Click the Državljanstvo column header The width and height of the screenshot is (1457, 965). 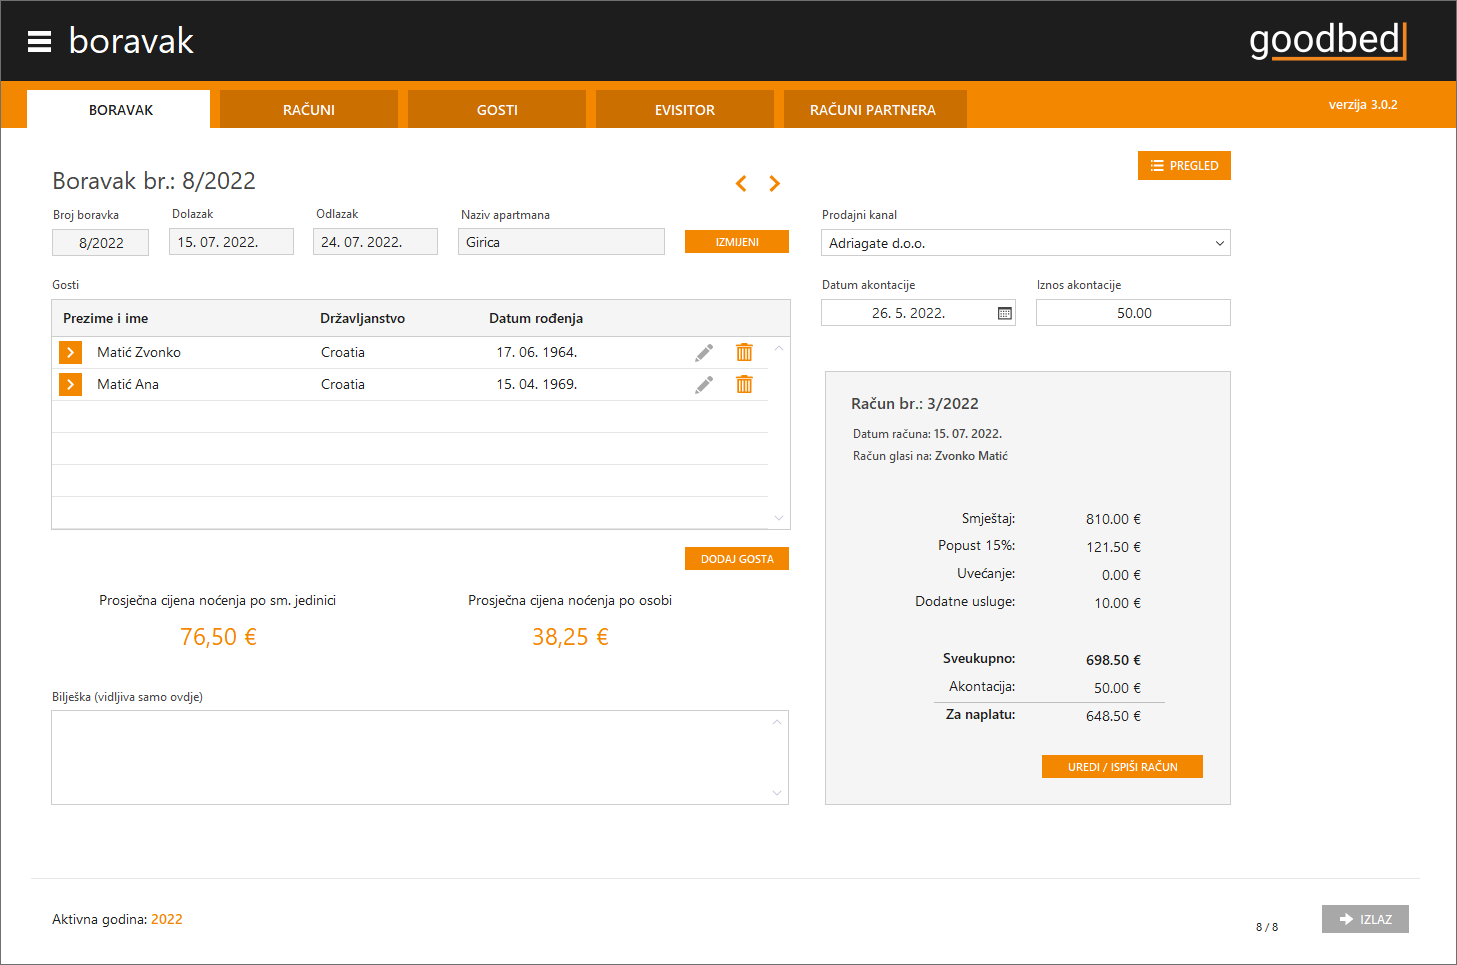[x=362, y=318]
